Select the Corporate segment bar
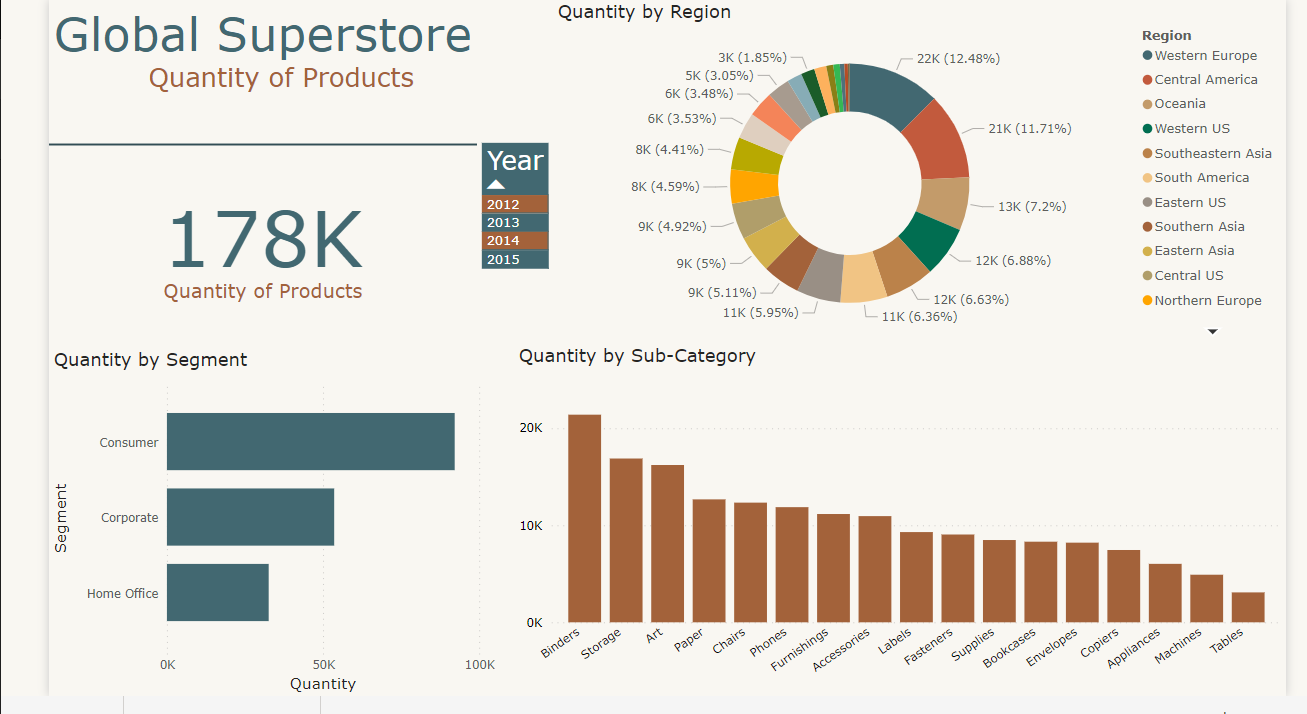Image resolution: width=1307 pixels, height=714 pixels. click(250, 517)
